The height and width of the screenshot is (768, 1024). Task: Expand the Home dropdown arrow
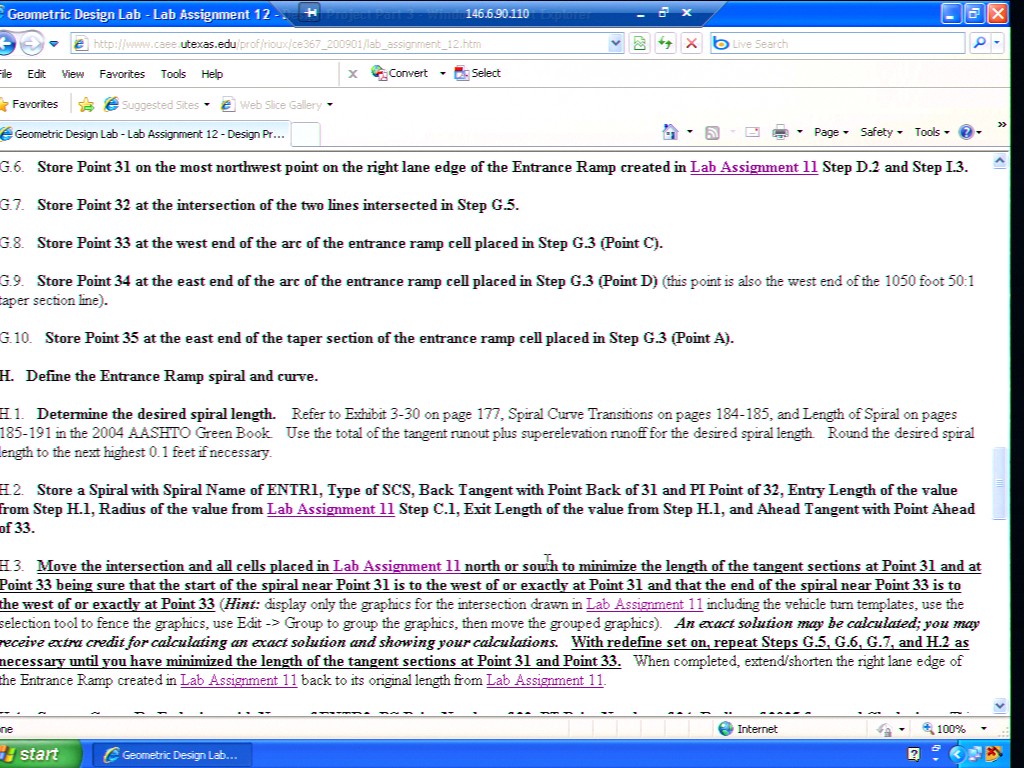690,132
